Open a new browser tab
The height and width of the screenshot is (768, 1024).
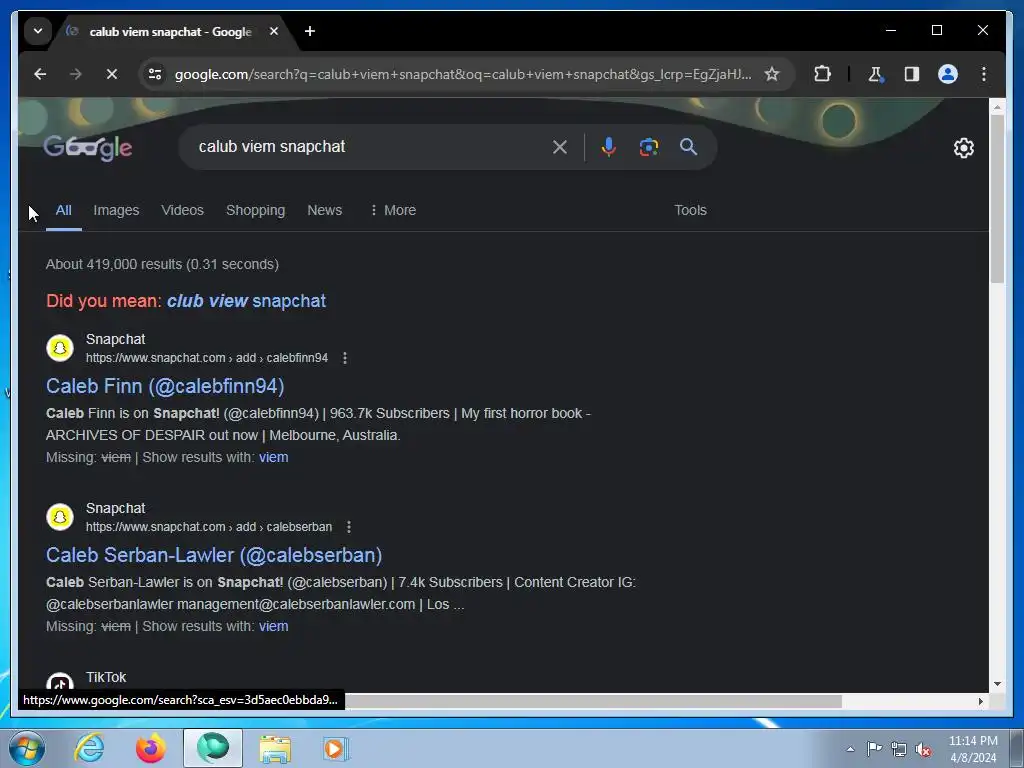tap(310, 31)
